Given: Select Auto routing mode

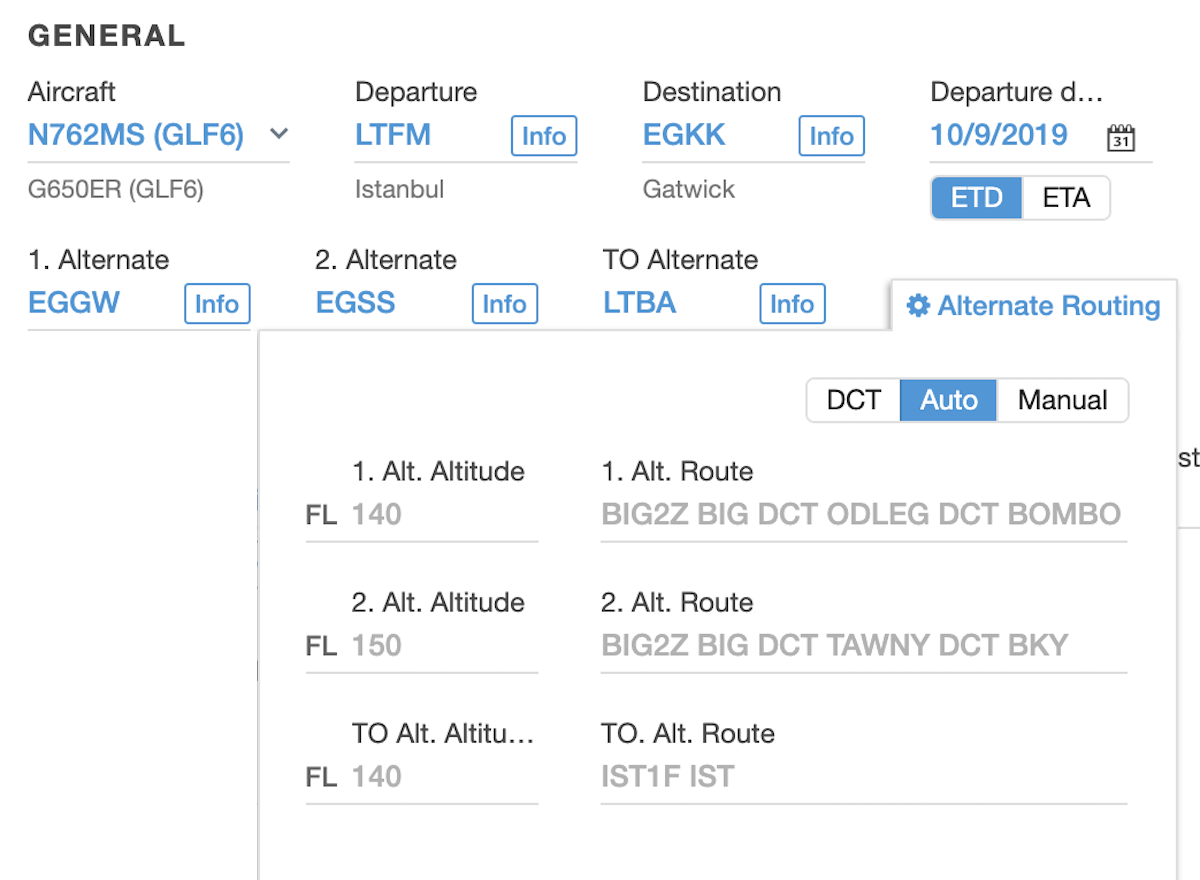Looking at the screenshot, I should (948, 400).
